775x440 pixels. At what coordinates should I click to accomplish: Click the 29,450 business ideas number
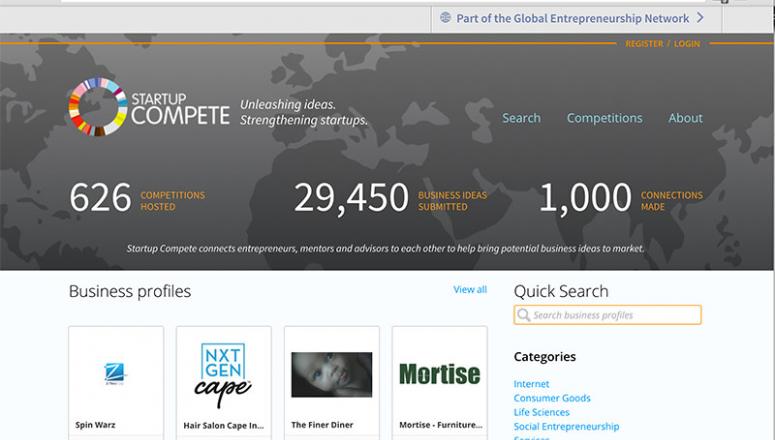[x=351, y=199]
